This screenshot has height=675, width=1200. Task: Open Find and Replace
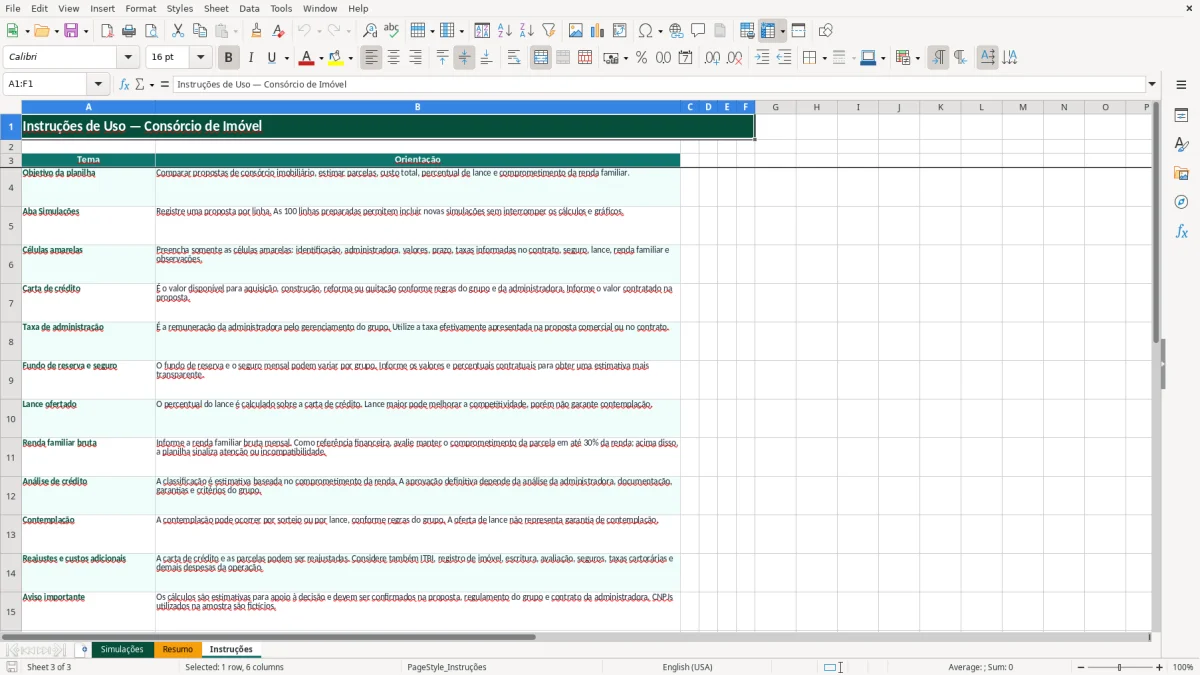[x=370, y=31]
